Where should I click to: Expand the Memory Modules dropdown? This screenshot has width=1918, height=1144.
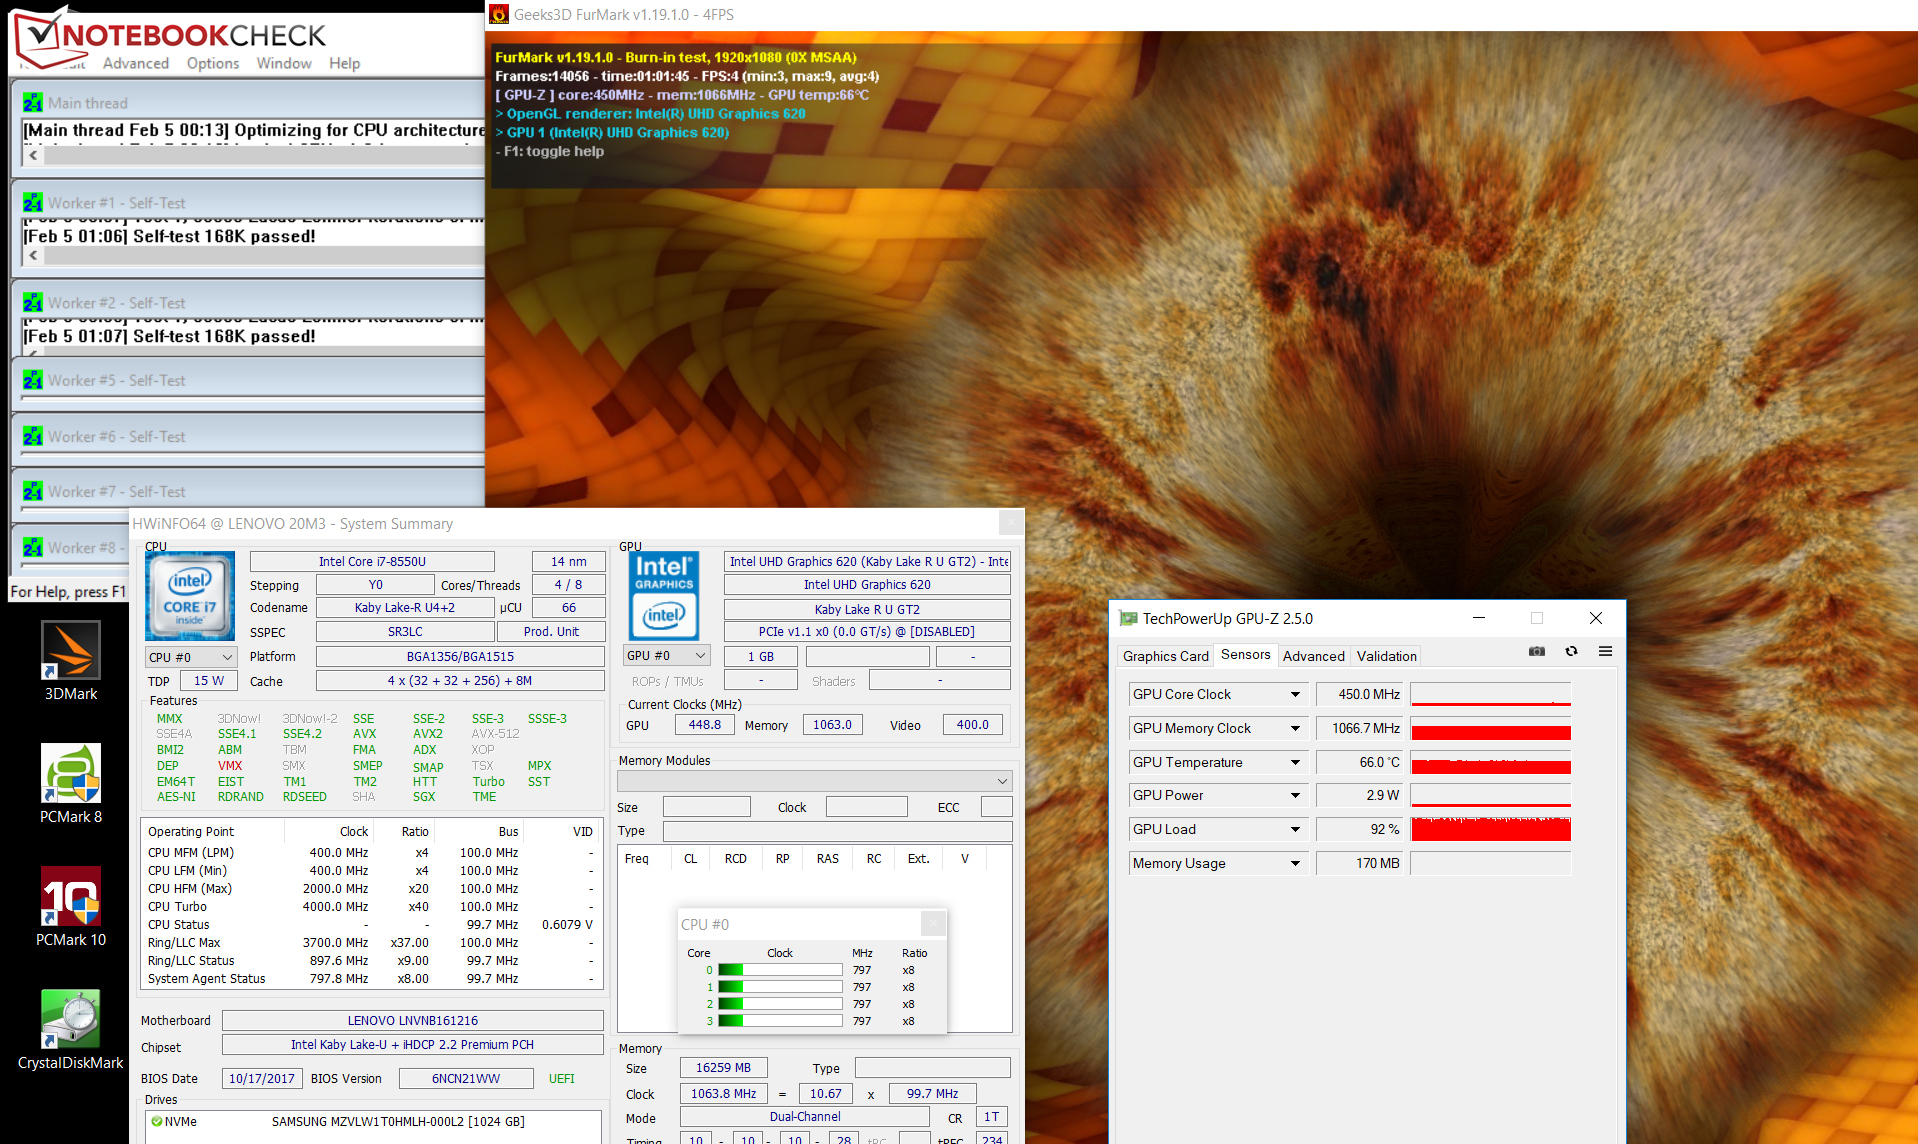click(815, 781)
